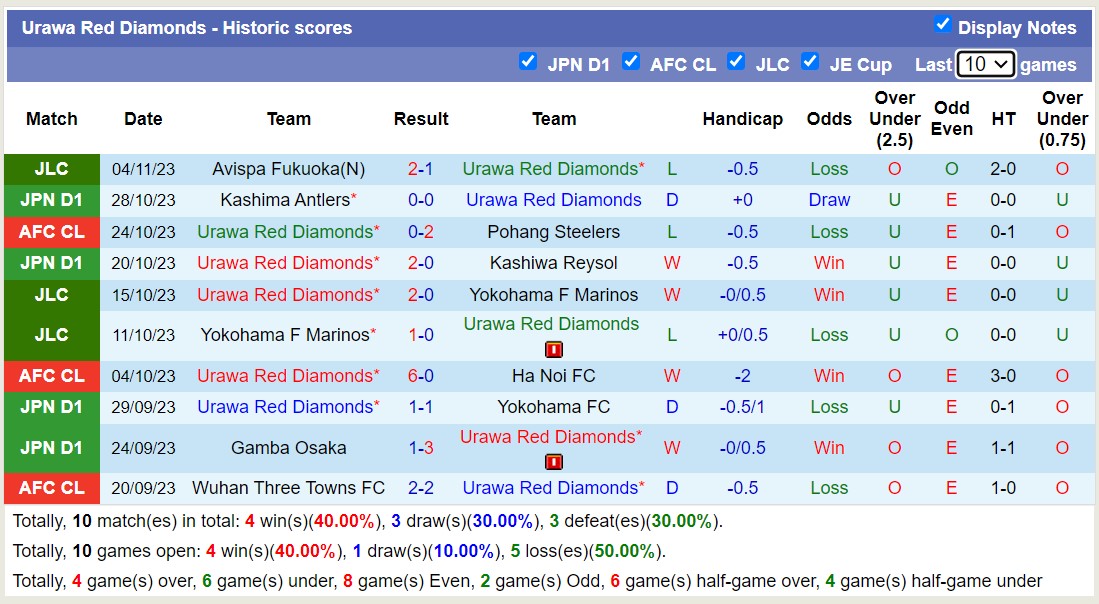The height and width of the screenshot is (604, 1099).
Task: Uncheck the JPN D1 filter checkbox
Action: pyautogui.click(x=528, y=62)
